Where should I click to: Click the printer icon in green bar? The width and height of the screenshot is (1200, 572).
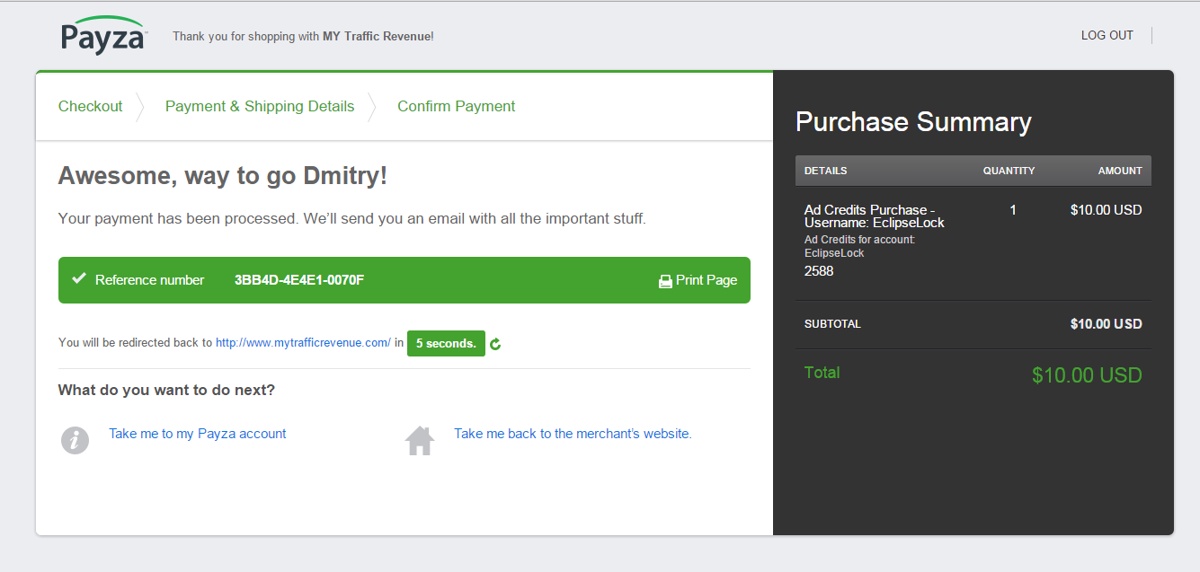coord(665,281)
